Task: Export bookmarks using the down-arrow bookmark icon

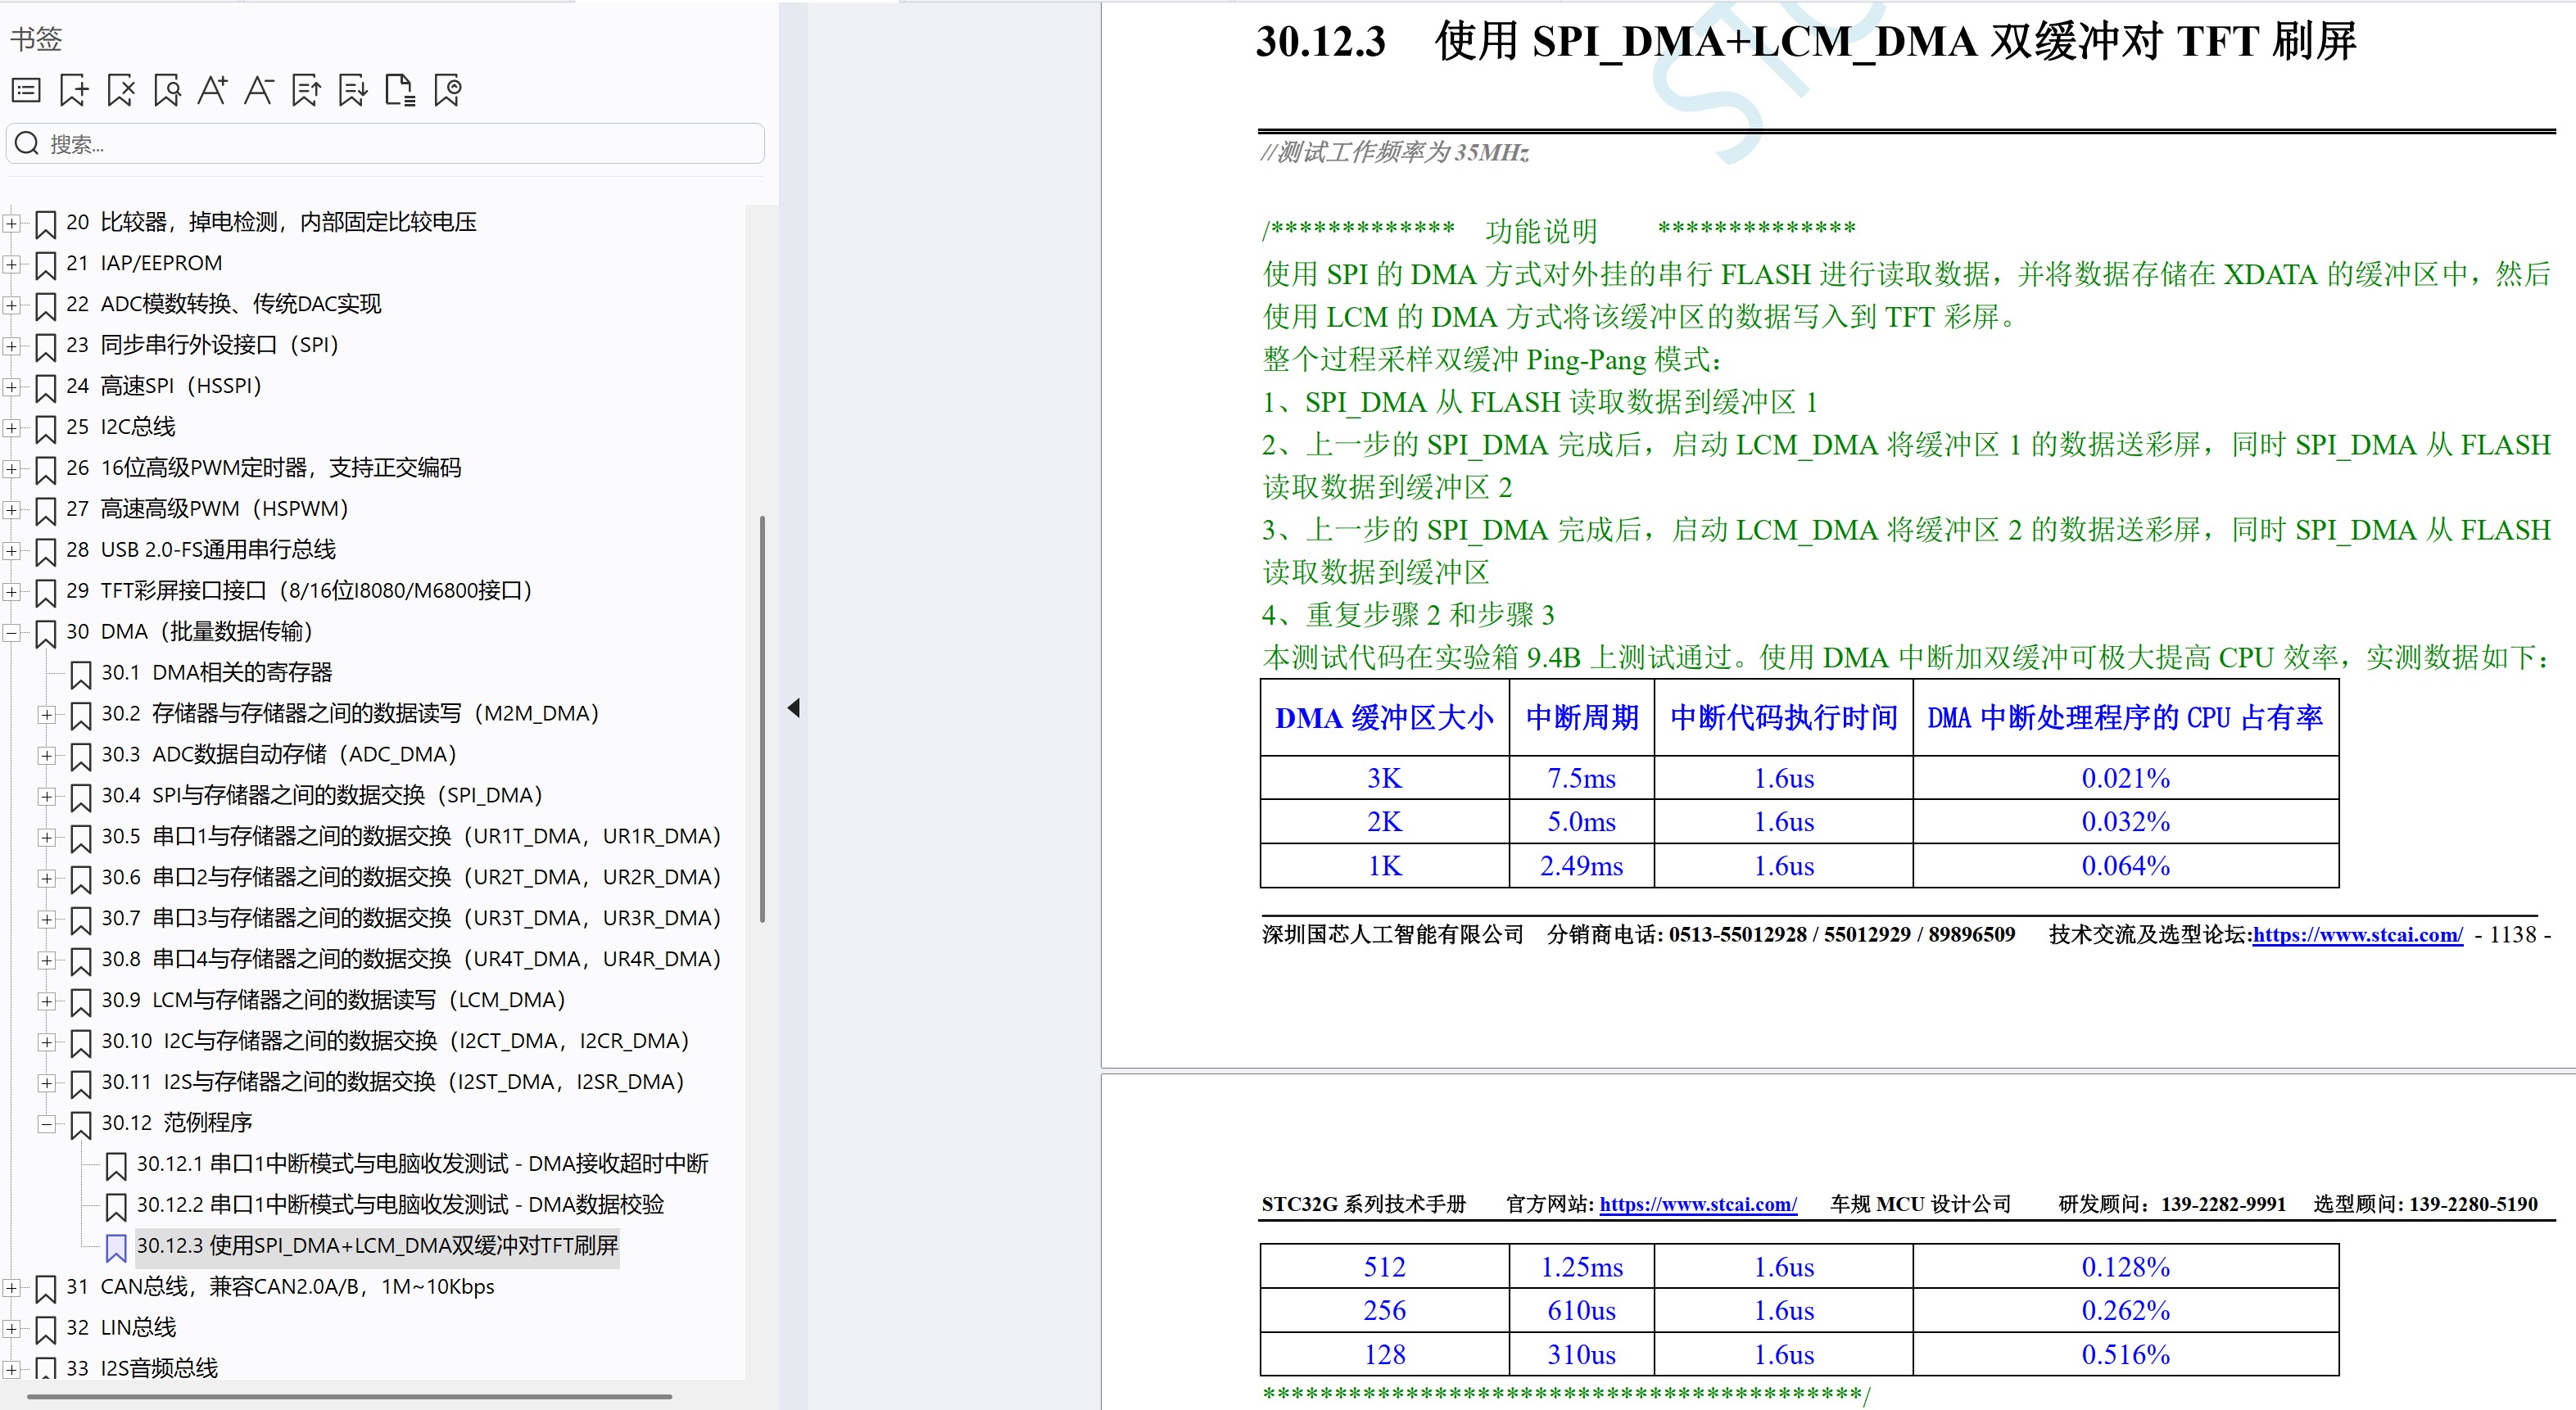Action: pyautogui.click(x=353, y=90)
